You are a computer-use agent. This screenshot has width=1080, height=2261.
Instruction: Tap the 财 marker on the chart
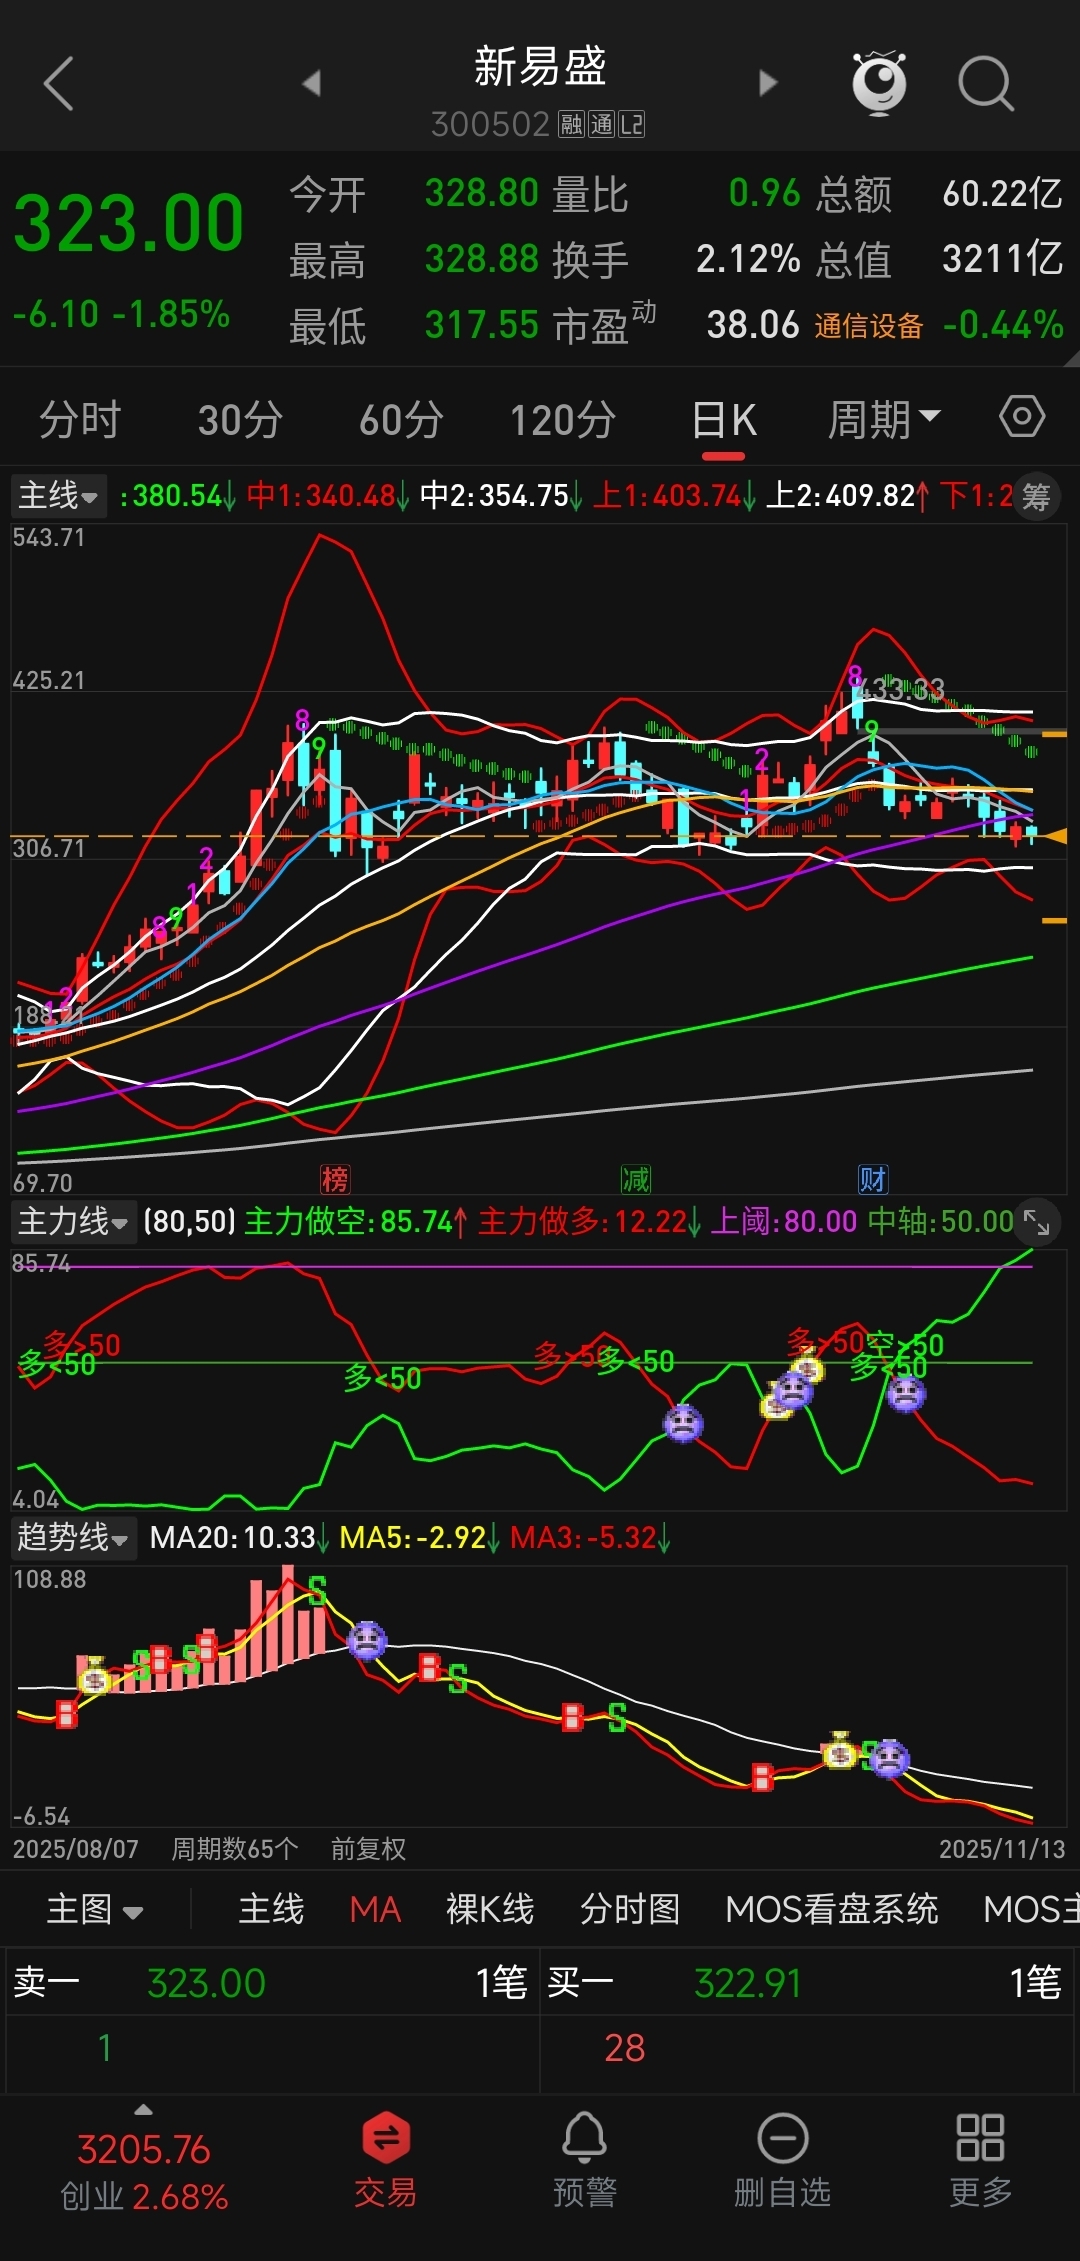coord(873,1179)
